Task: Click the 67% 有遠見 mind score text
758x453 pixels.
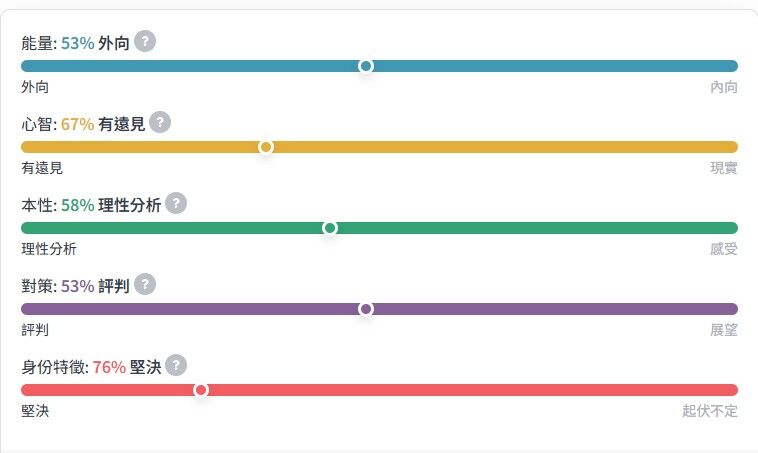Action: point(103,124)
